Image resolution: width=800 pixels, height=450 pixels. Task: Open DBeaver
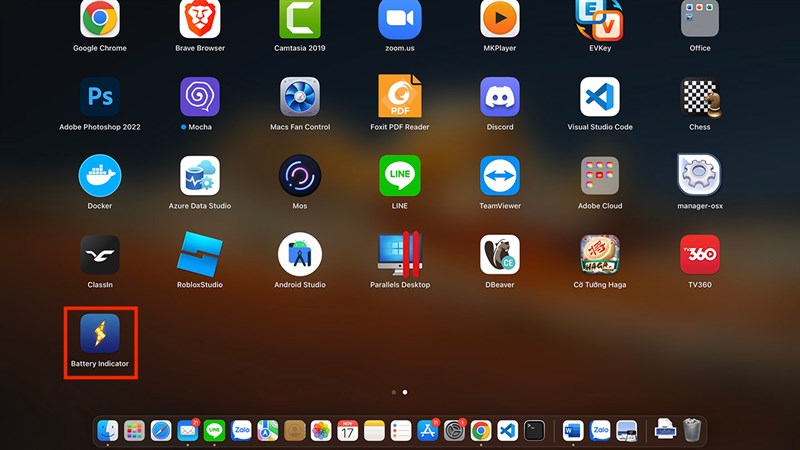(x=500, y=255)
